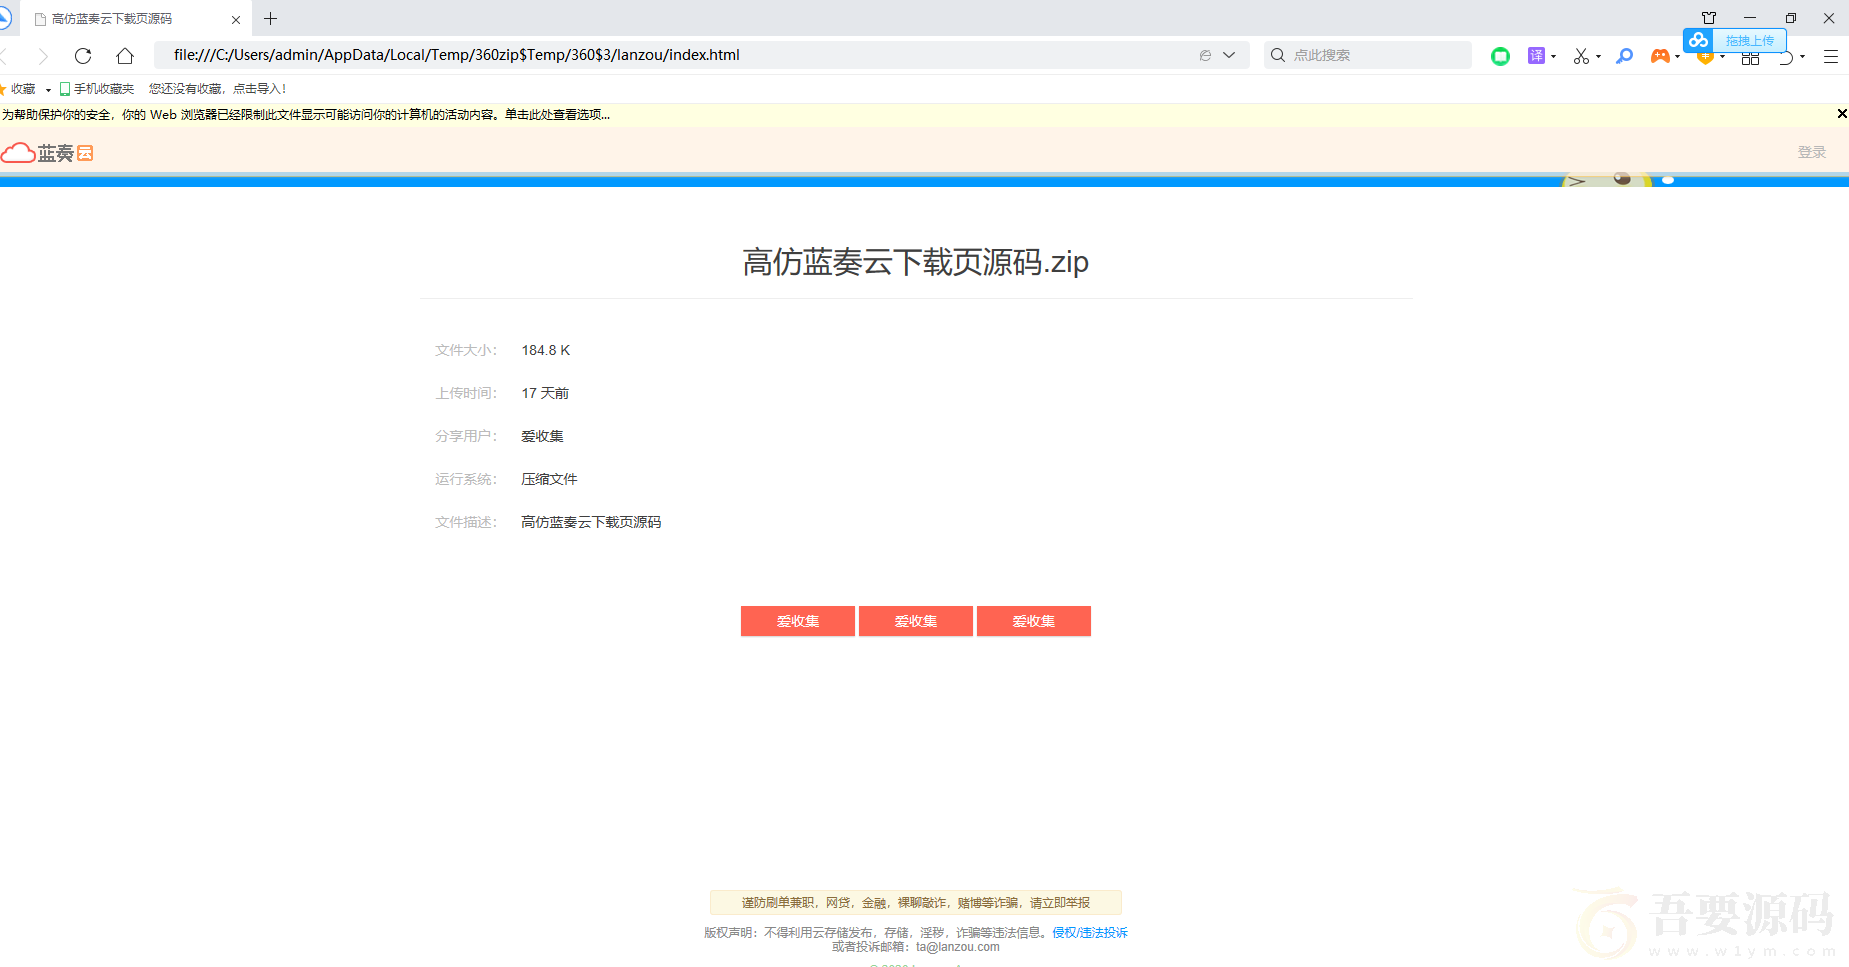
Task: Open a new tab with plus button
Action: coord(270,19)
